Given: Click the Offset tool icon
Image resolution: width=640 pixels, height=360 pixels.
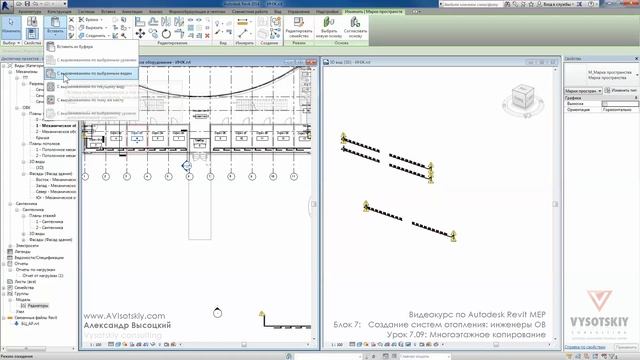Looking at the screenshot, I should (x=153, y=22).
